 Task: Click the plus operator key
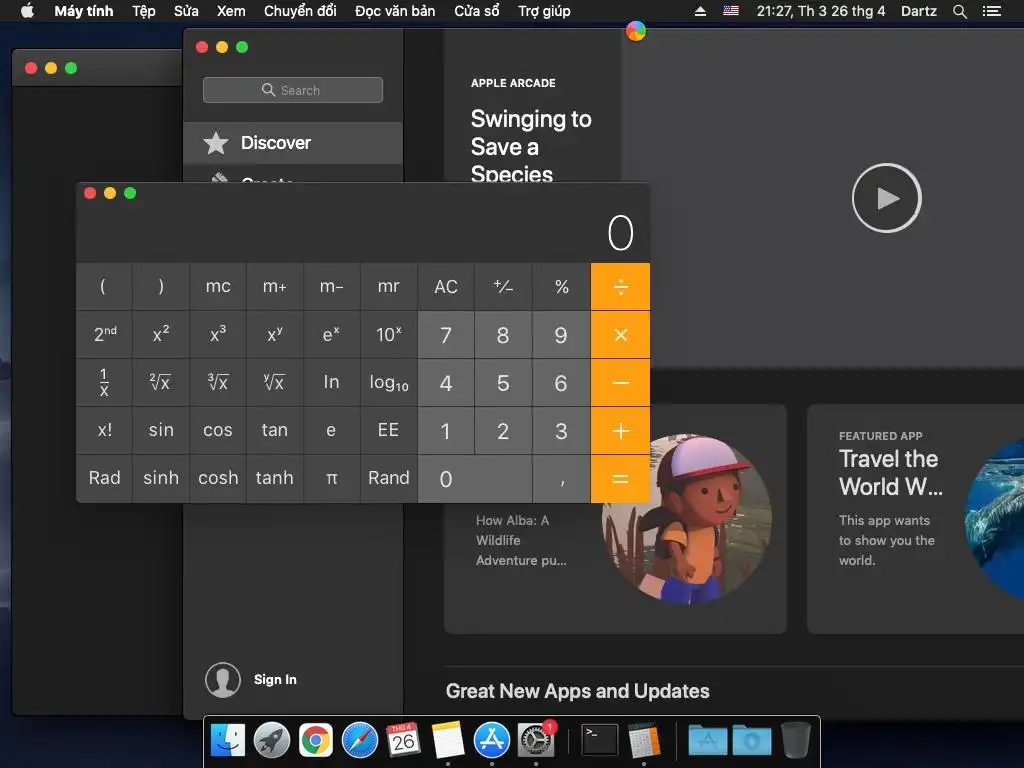[x=620, y=431]
